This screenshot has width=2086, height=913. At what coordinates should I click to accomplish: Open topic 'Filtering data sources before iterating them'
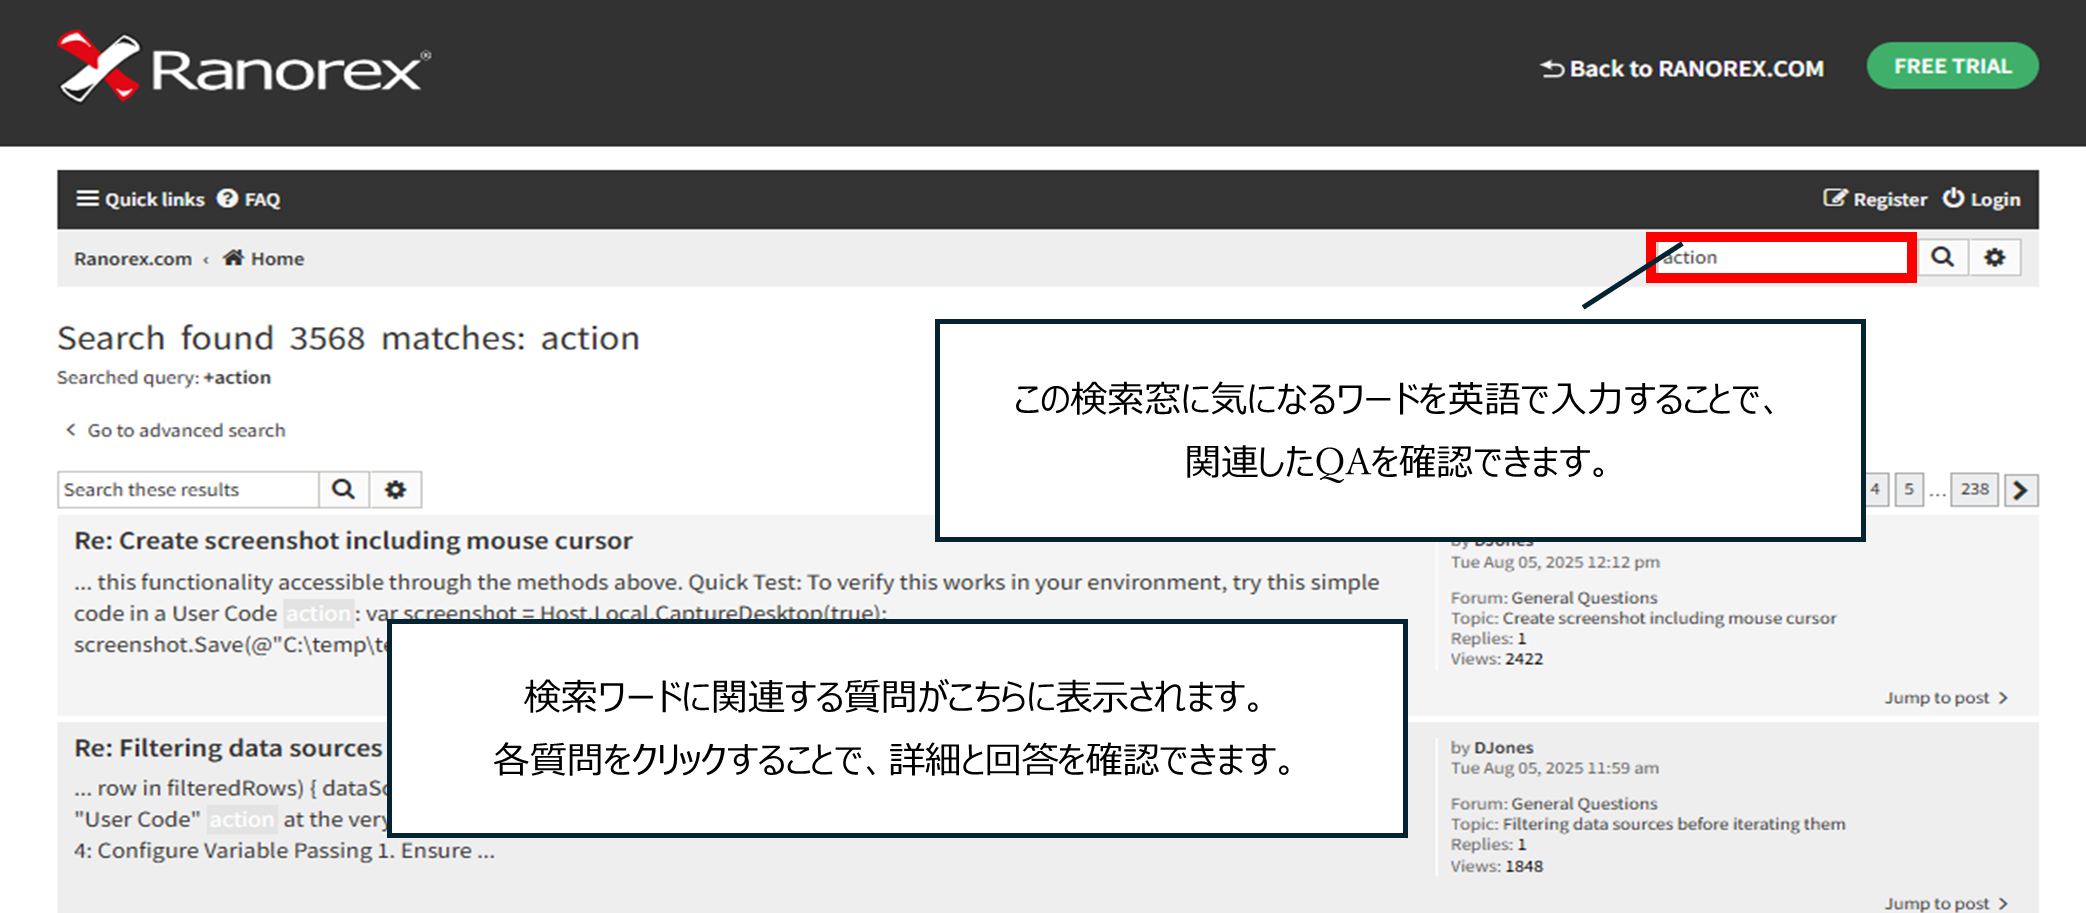pyautogui.click(x=1674, y=824)
